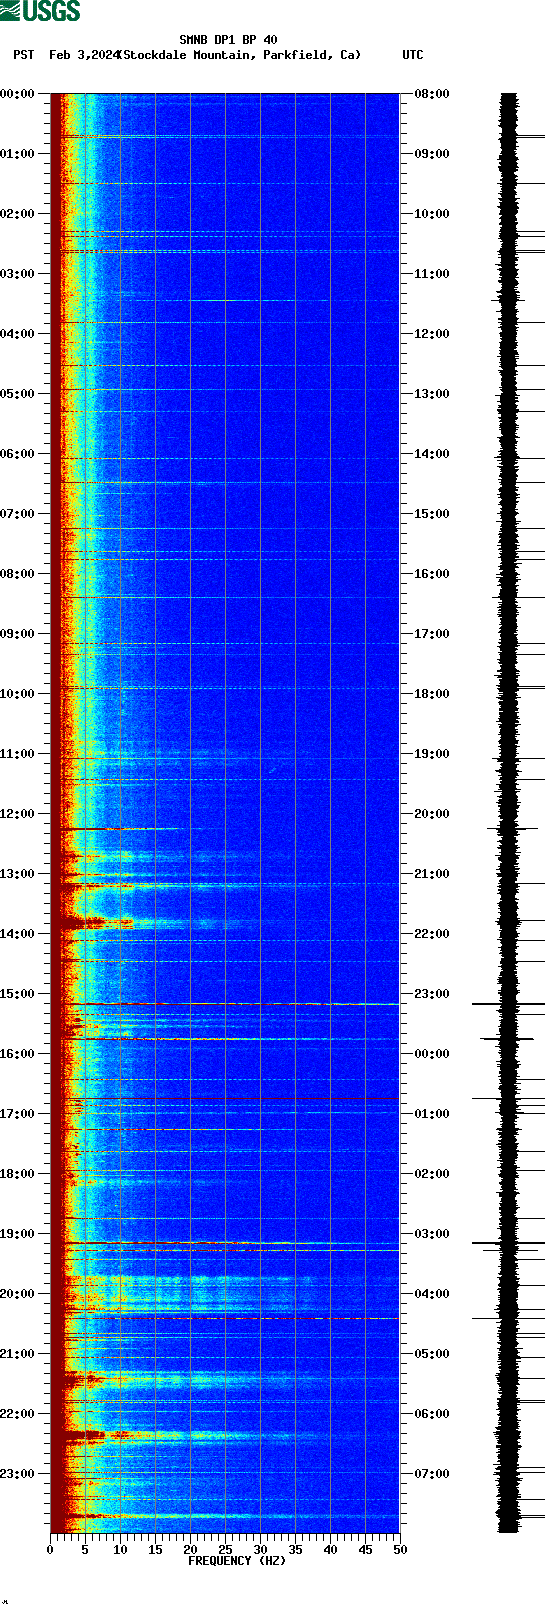Click the '23:00' UTC axis label
This screenshot has width=552, height=1613.
tap(432, 994)
